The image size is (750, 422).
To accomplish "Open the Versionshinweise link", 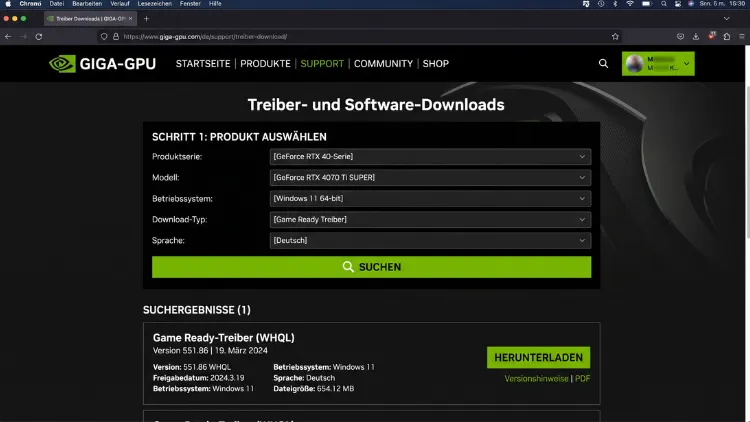I will (536, 378).
